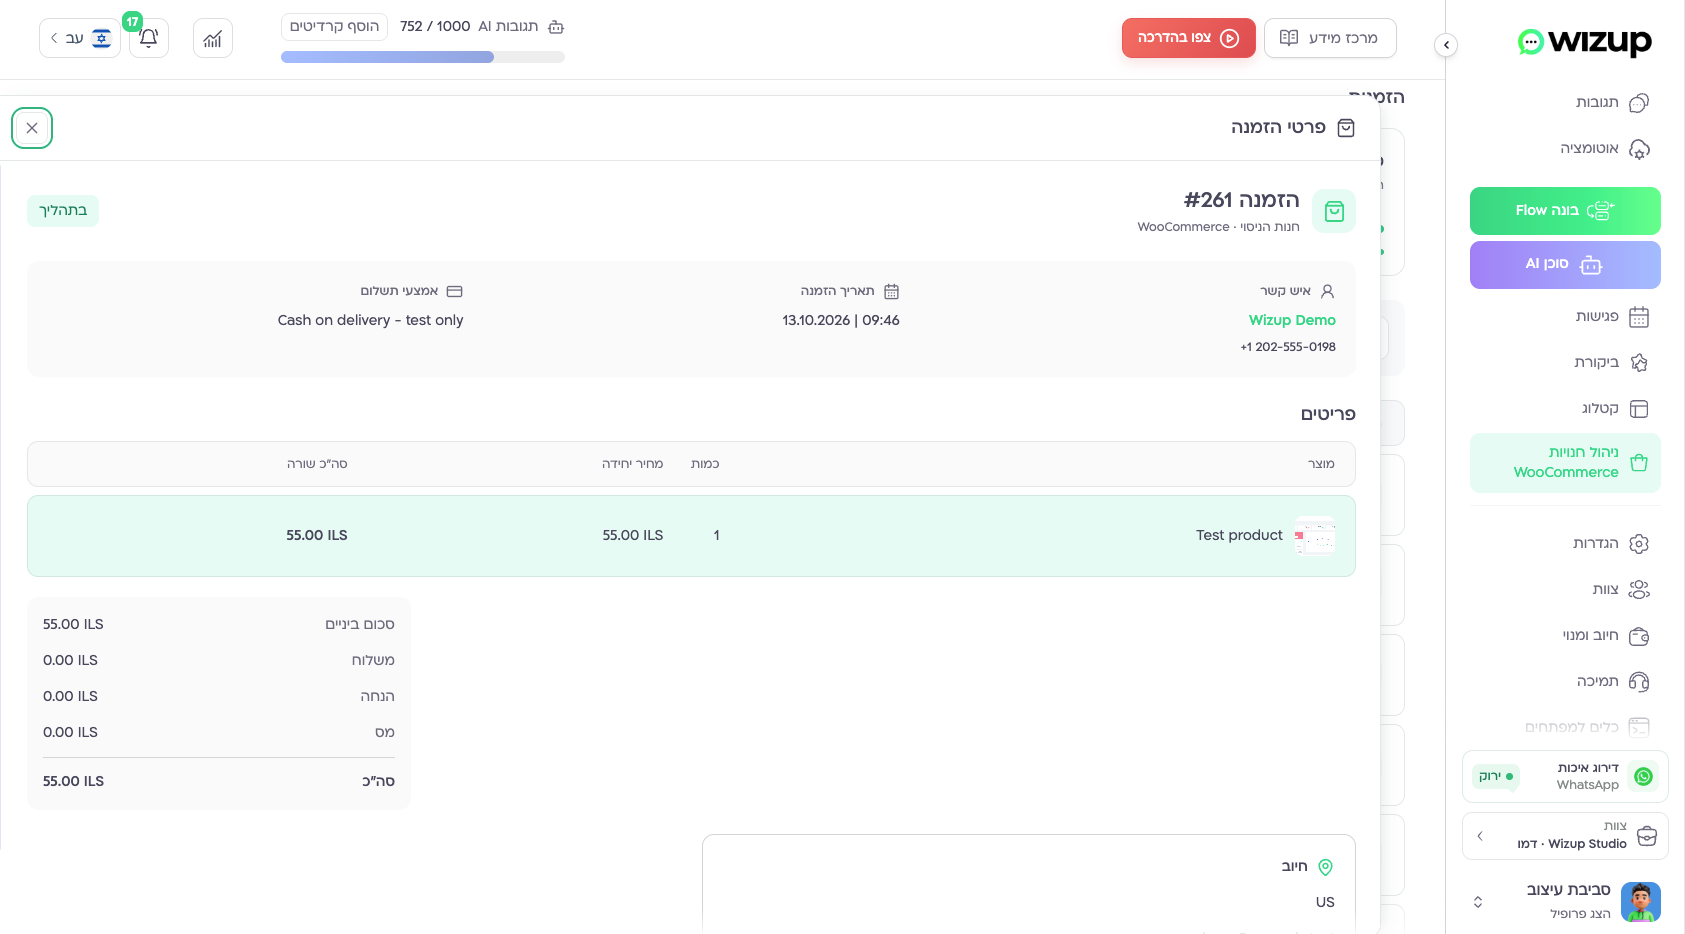Click the חיוב location pin icon

click(1326, 867)
